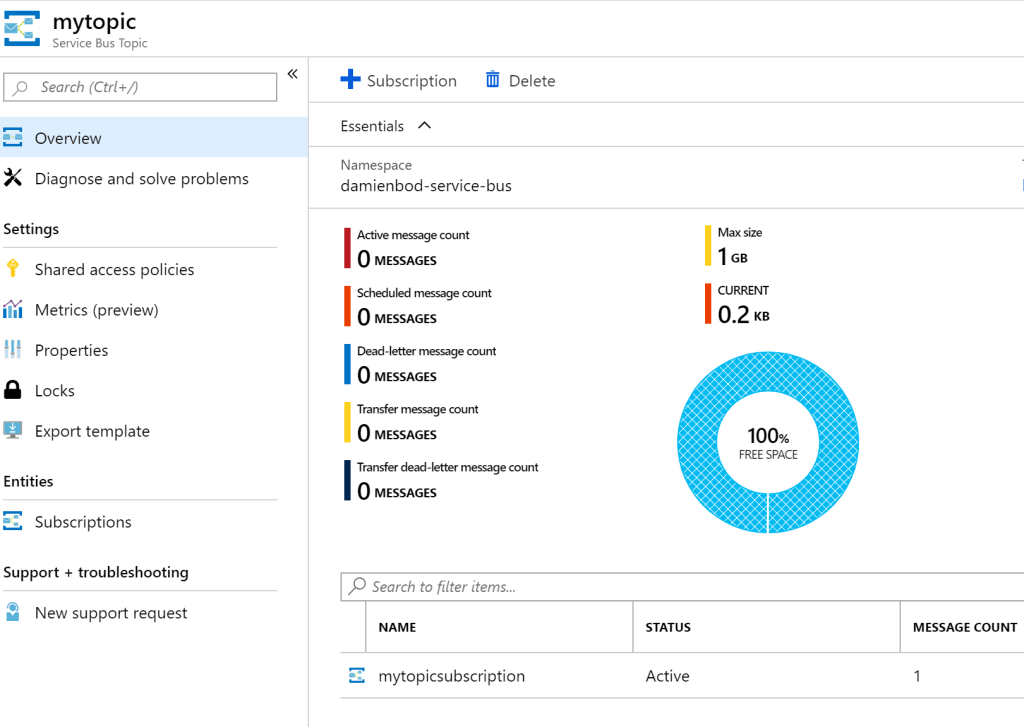
Task: Collapse the left navigation pane with double chevron
Action: [x=292, y=73]
